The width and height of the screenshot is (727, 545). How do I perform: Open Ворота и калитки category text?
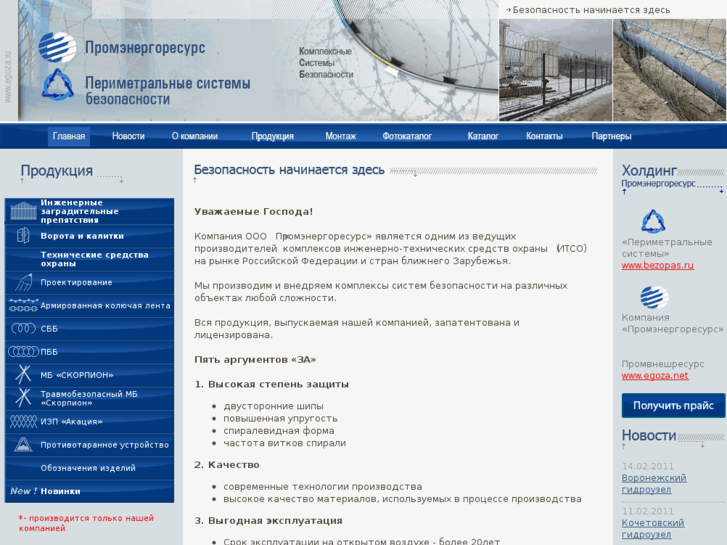pos(82,236)
